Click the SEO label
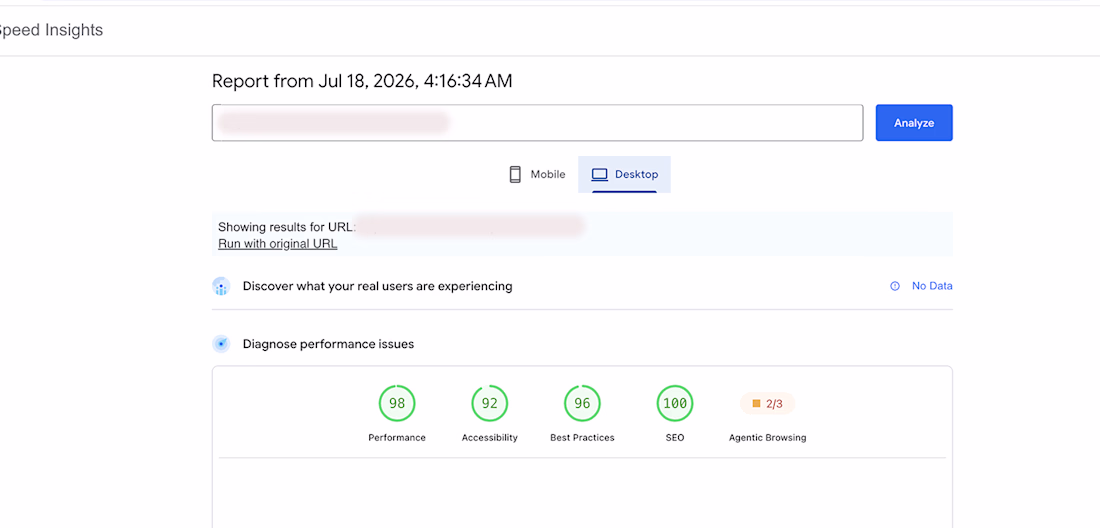 point(675,438)
